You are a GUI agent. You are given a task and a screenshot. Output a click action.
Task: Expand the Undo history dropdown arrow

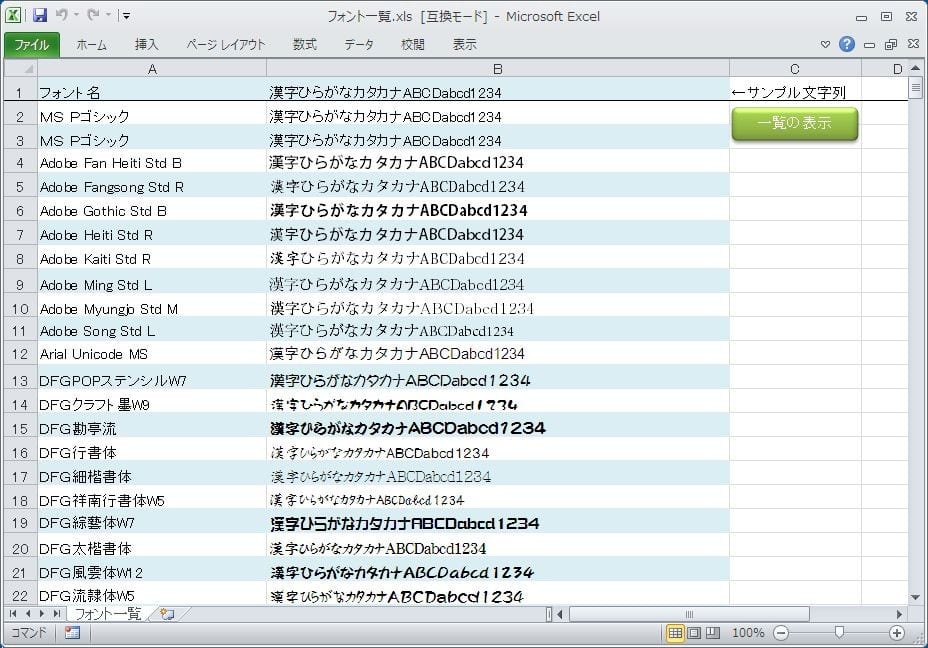coord(76,16)
